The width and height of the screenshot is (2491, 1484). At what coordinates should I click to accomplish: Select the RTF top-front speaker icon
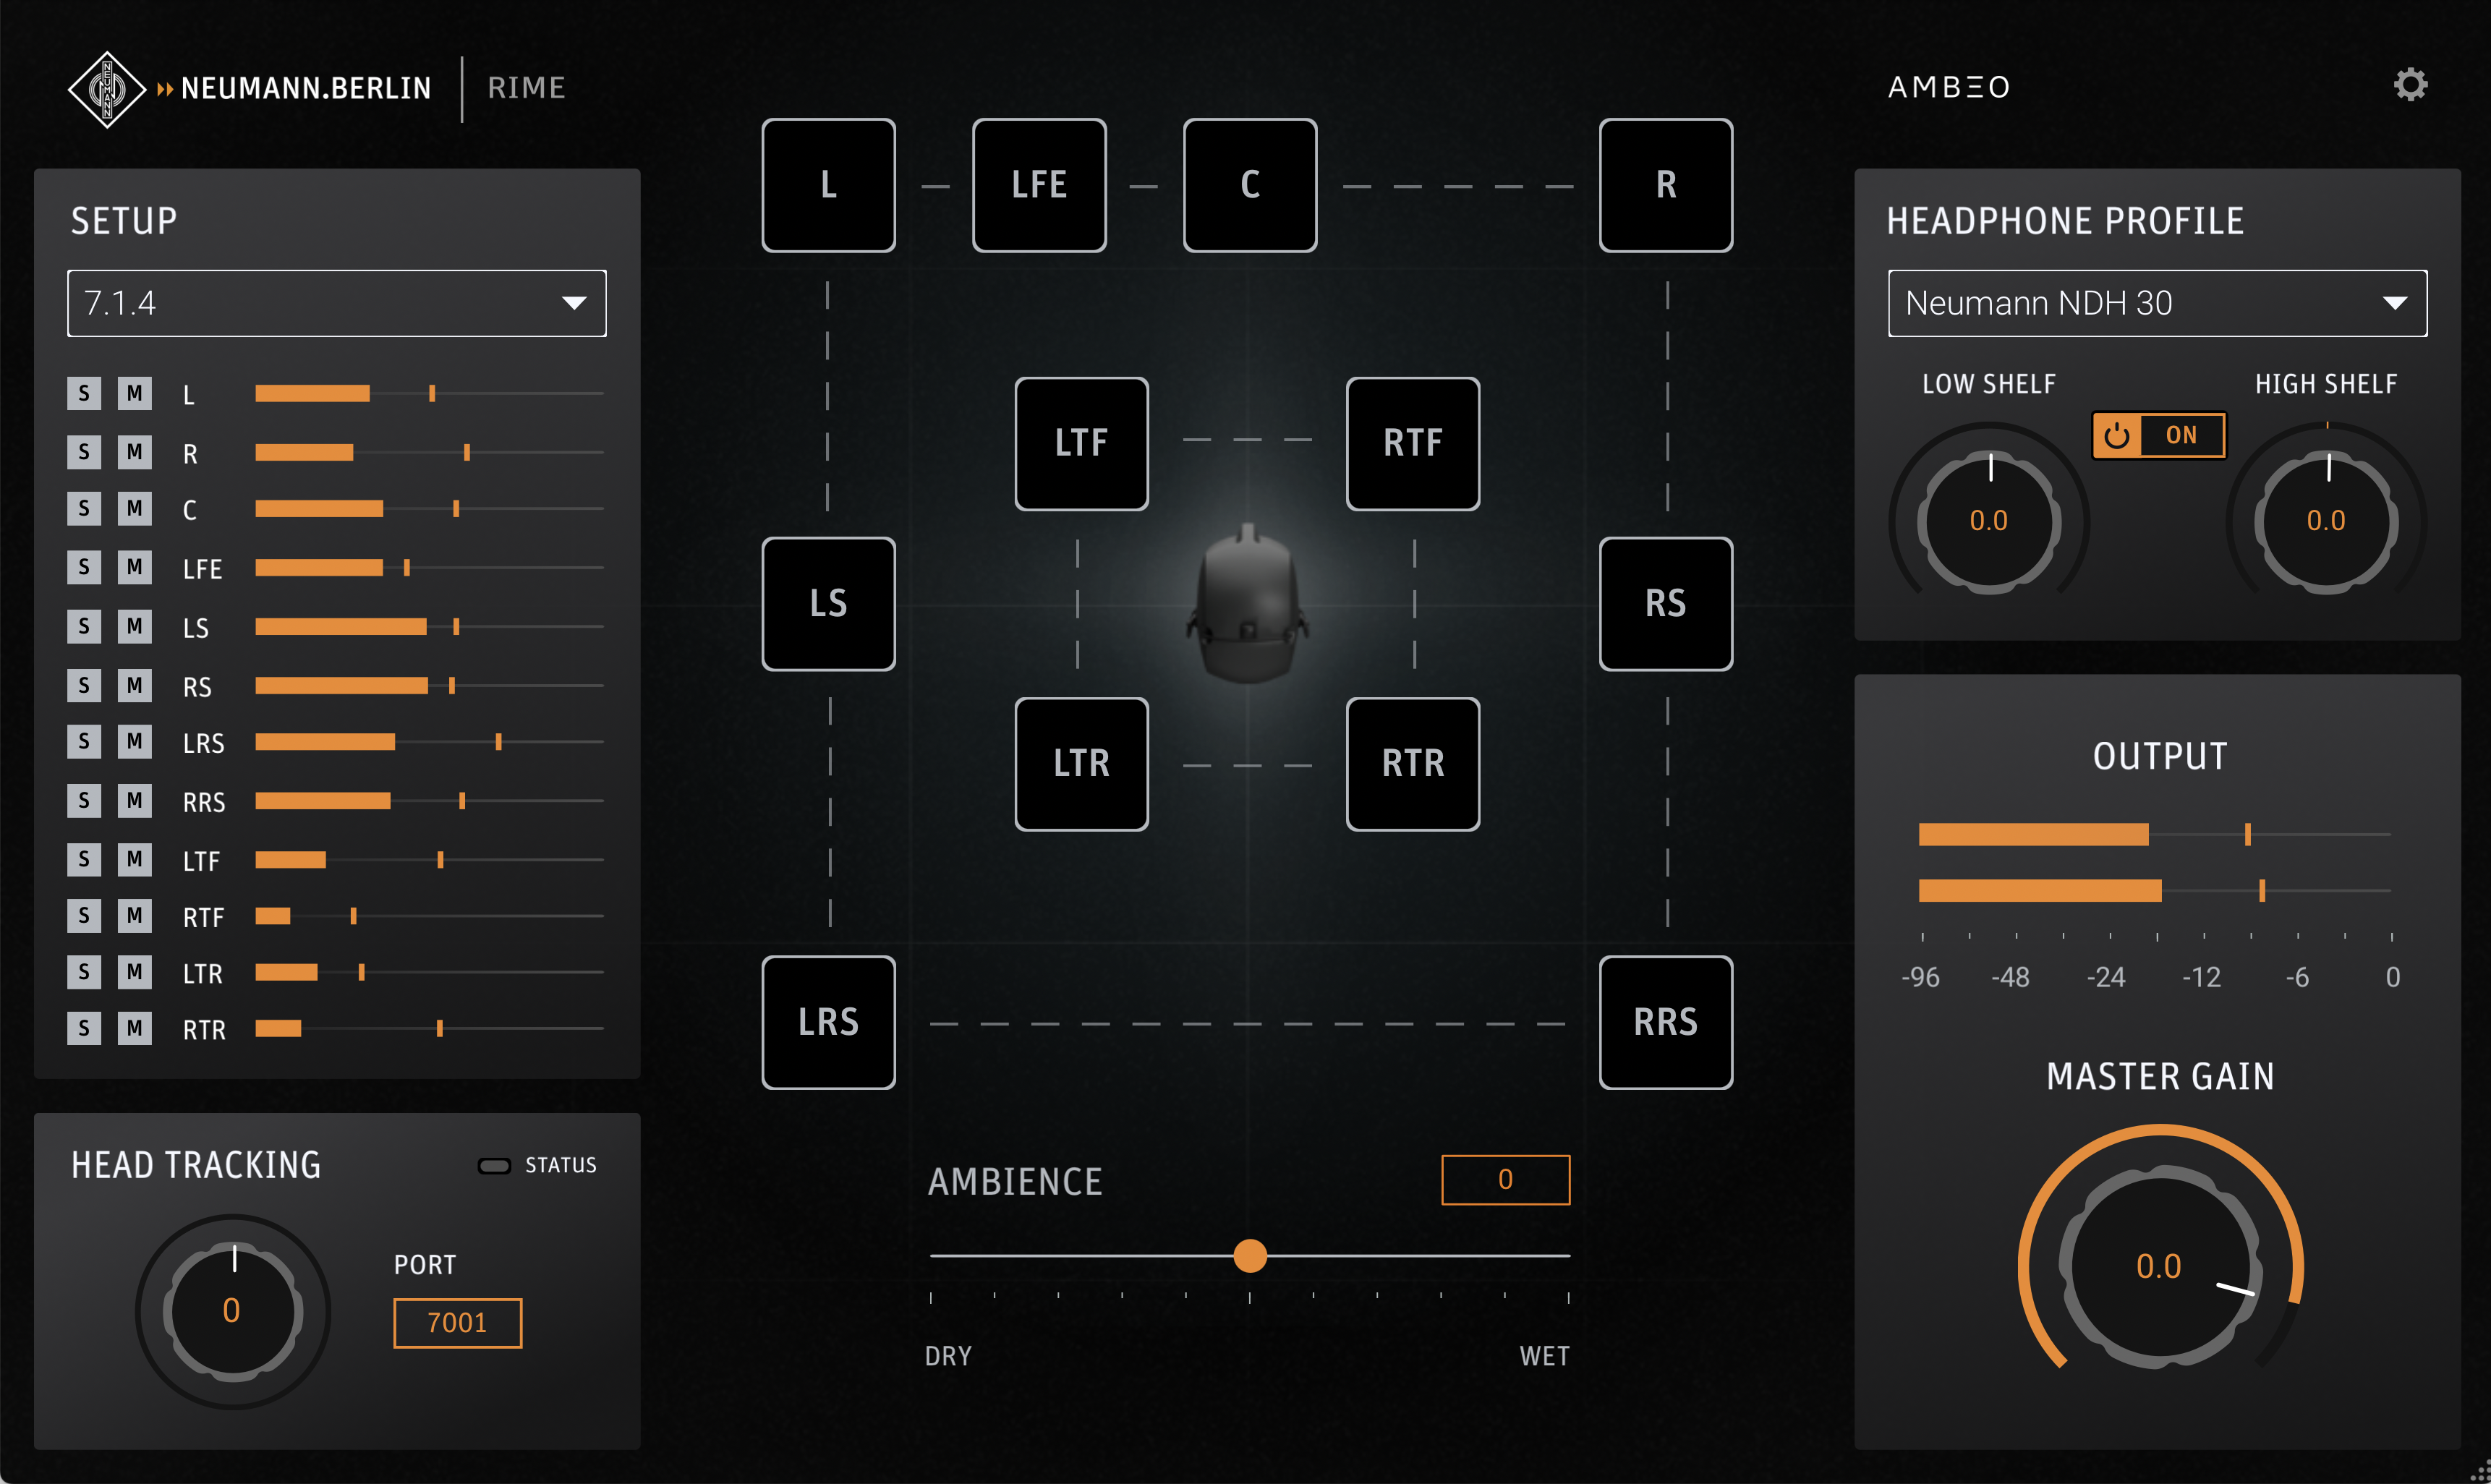1412,443
